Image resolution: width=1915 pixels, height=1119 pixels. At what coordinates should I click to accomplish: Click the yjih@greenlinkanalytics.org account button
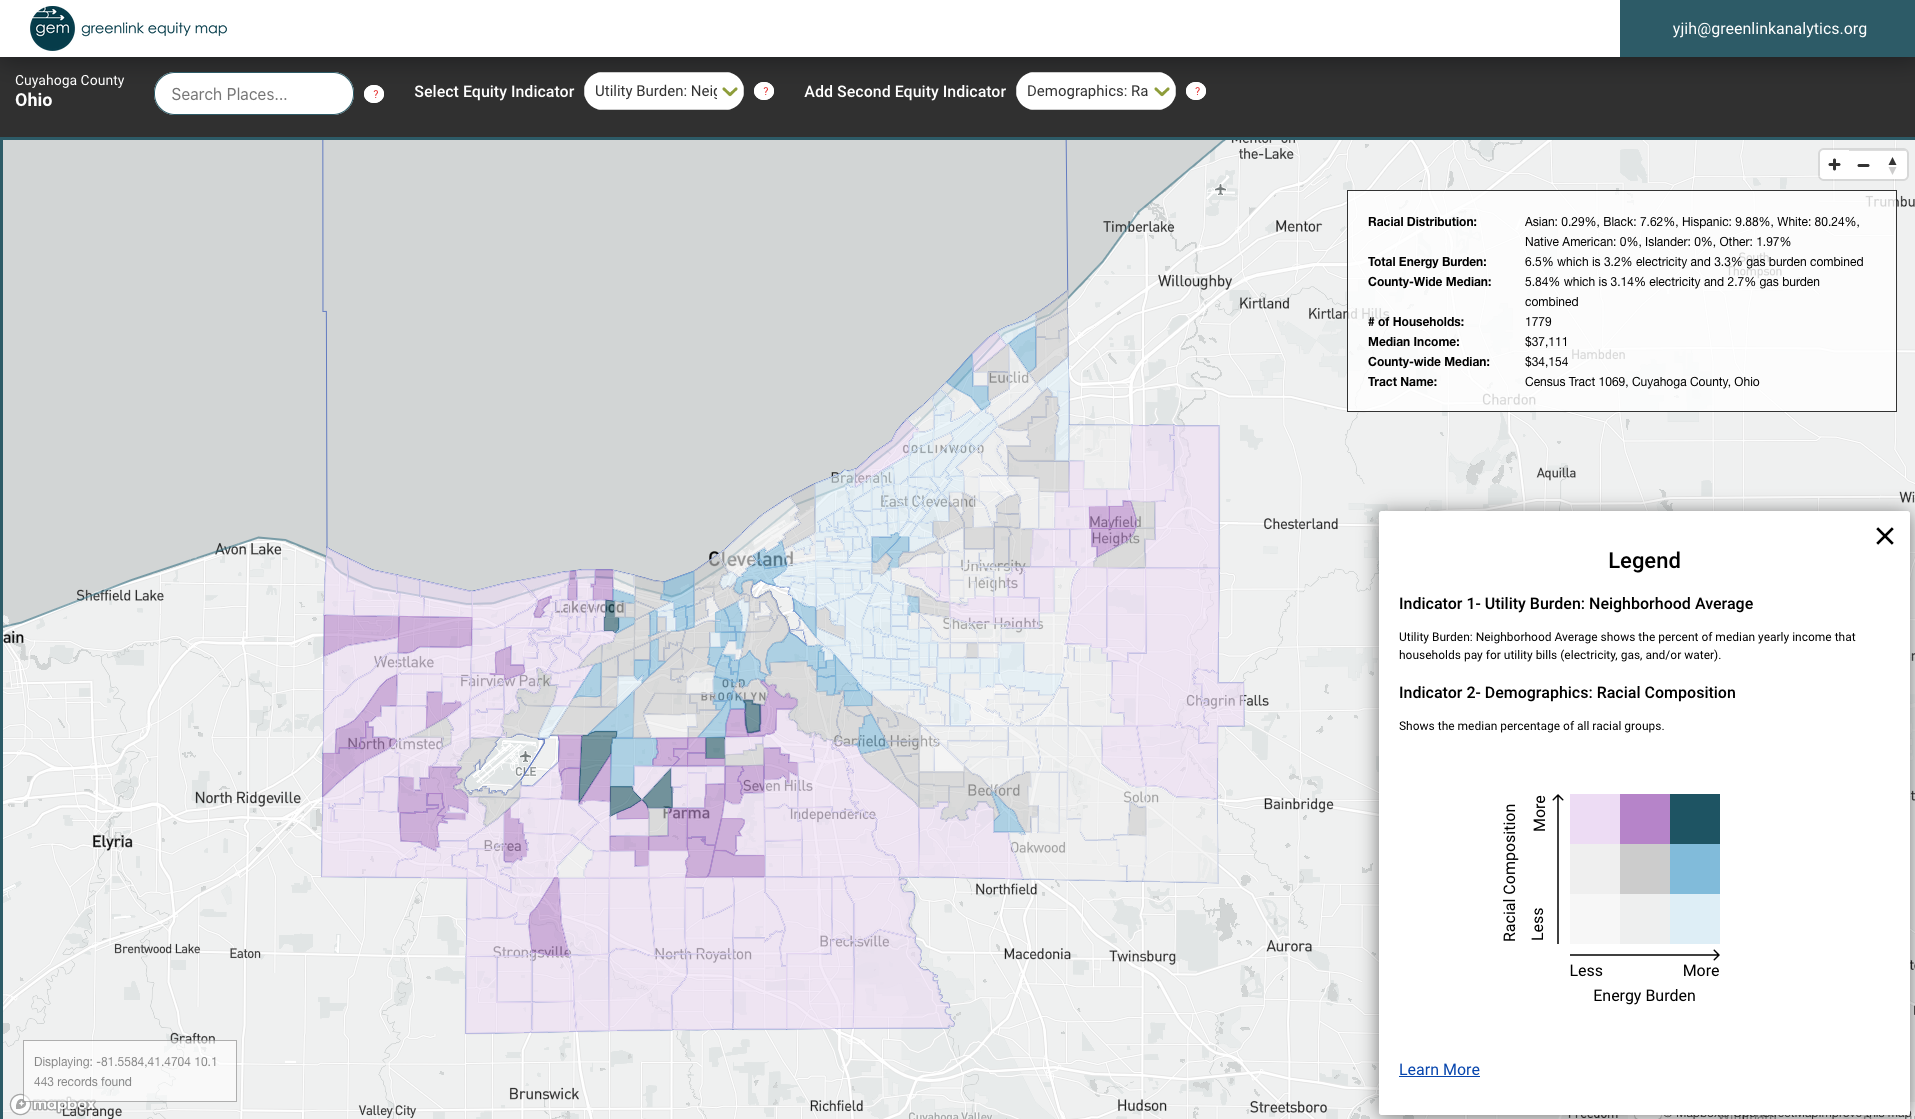(1768, 28)
